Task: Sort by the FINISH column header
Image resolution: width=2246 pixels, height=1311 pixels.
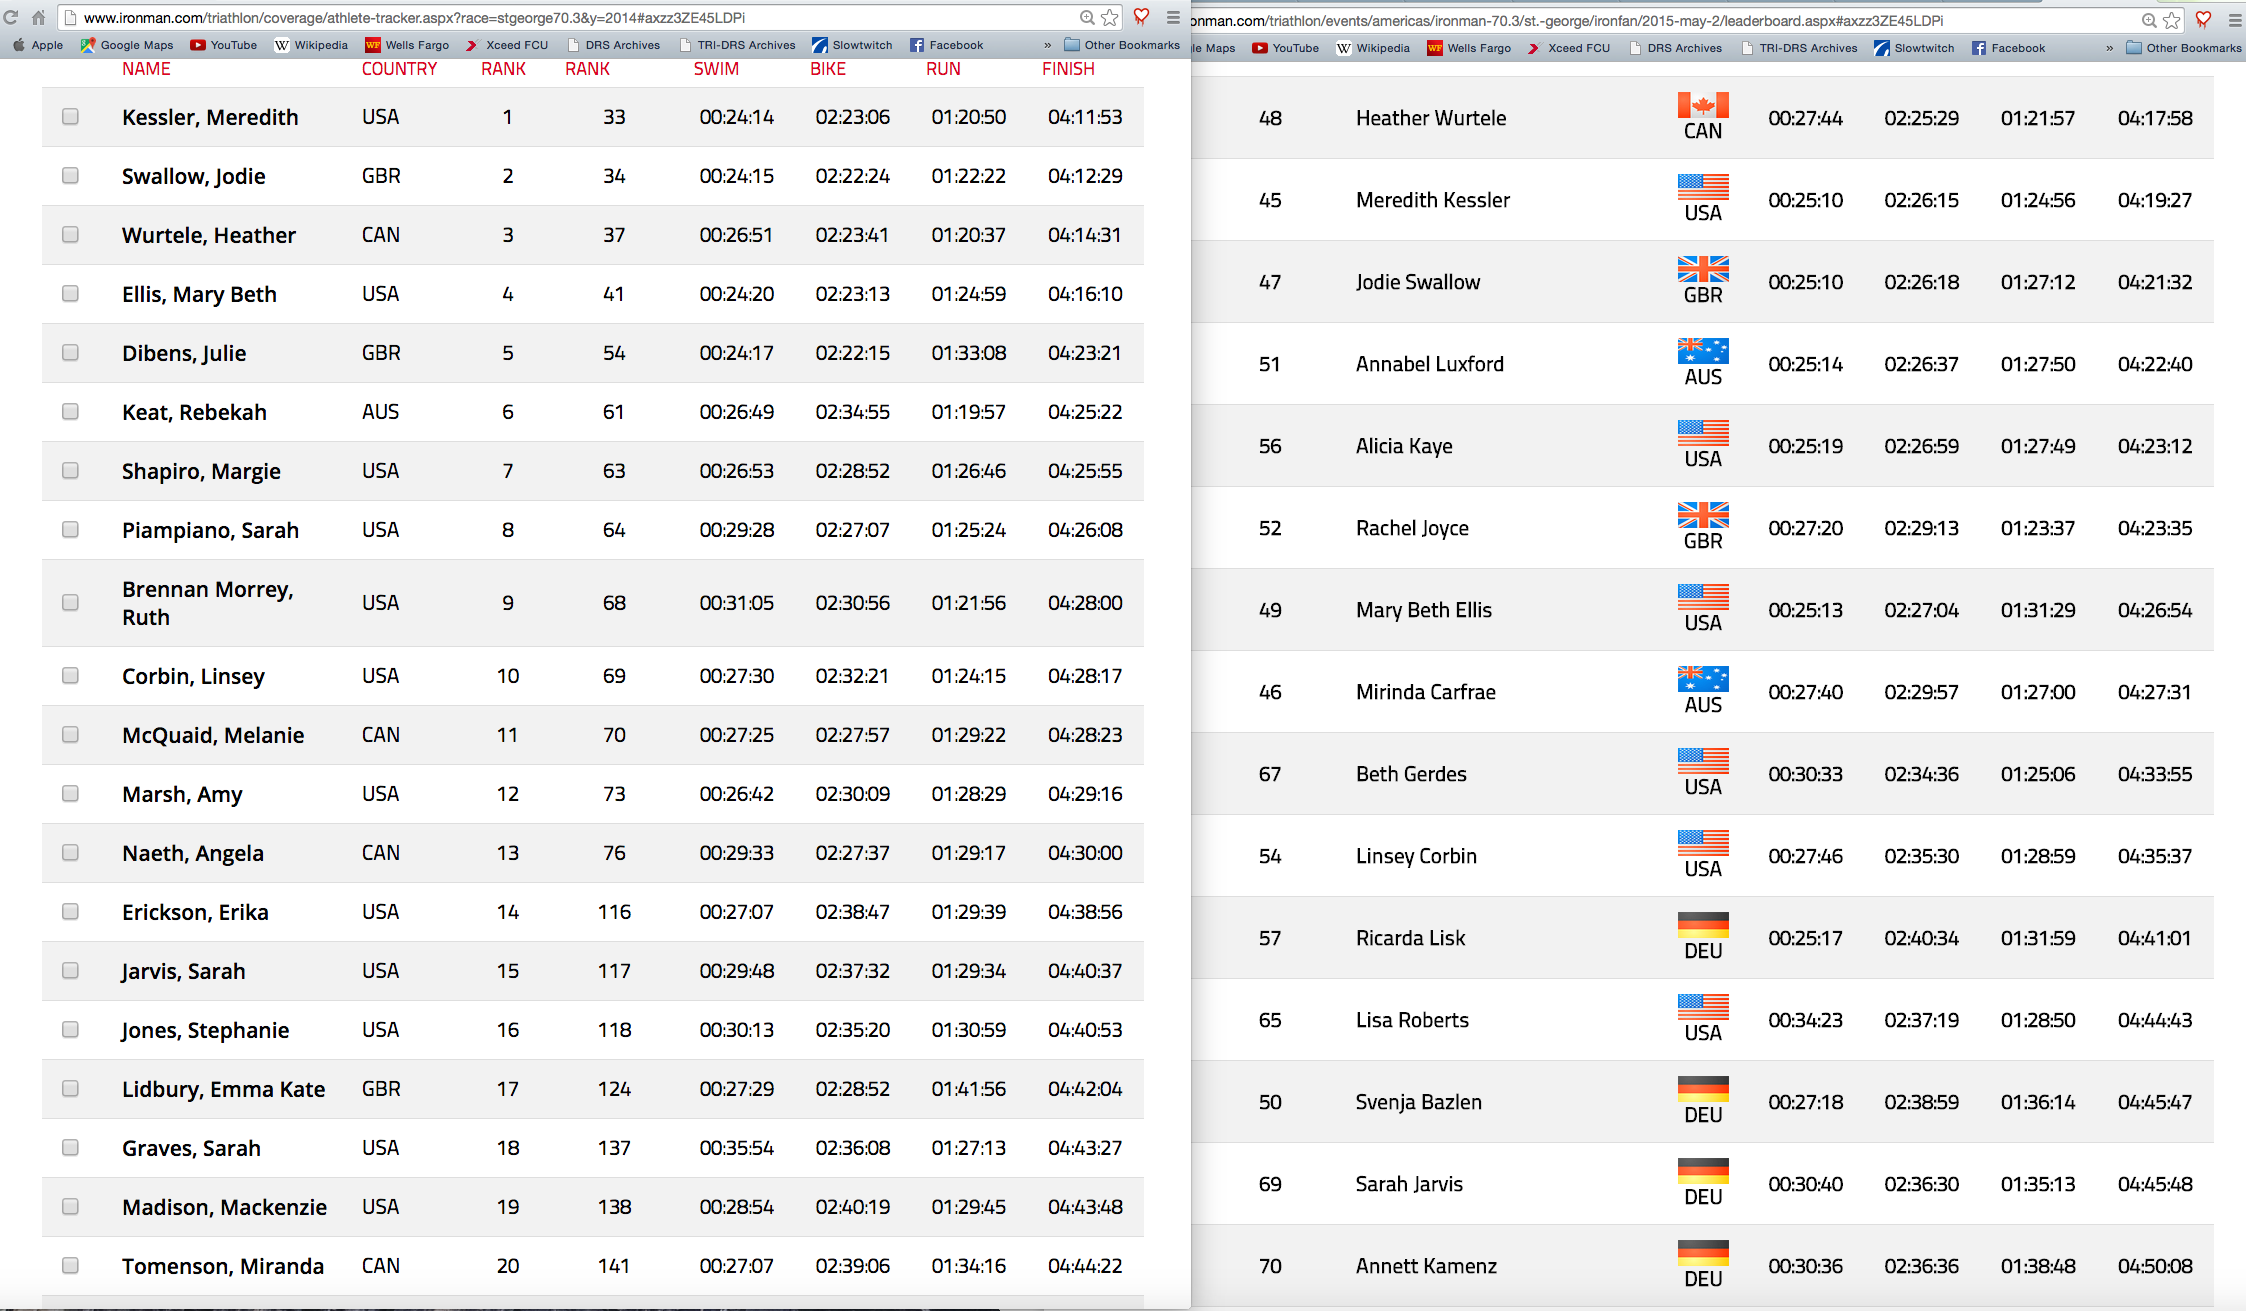Action: click(1068, 69)
